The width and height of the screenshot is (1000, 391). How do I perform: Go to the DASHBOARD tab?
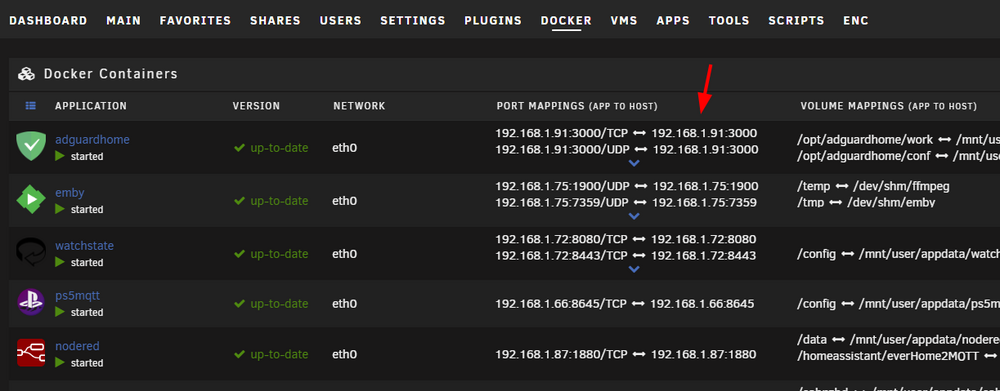point(48,20)
